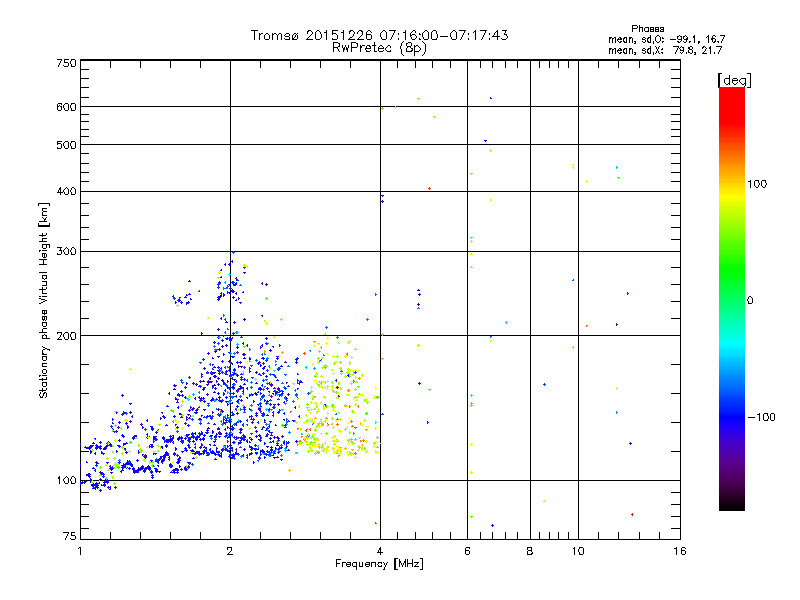This screenshot has height=600, width=800.
Task: Click the x-axis tick label '4'
Action: click(380, 551)
